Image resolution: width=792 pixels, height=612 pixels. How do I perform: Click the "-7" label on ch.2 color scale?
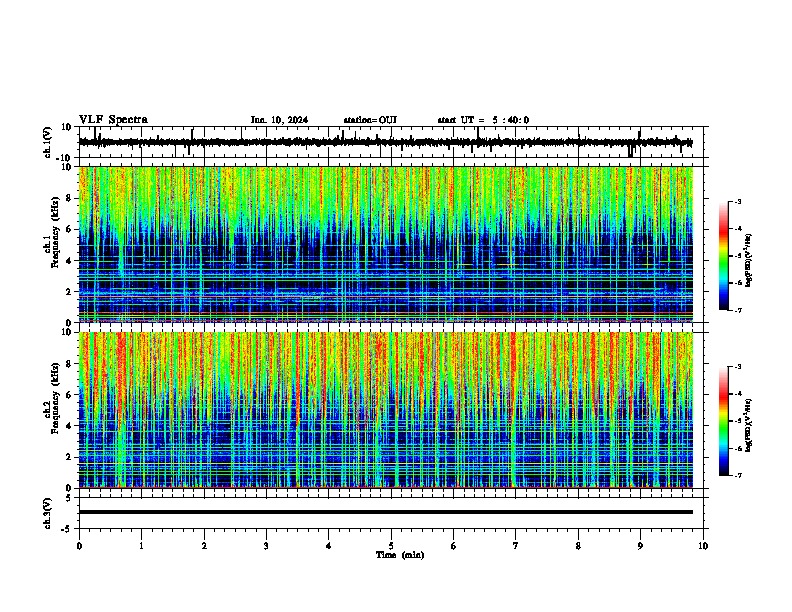(737, 475)
